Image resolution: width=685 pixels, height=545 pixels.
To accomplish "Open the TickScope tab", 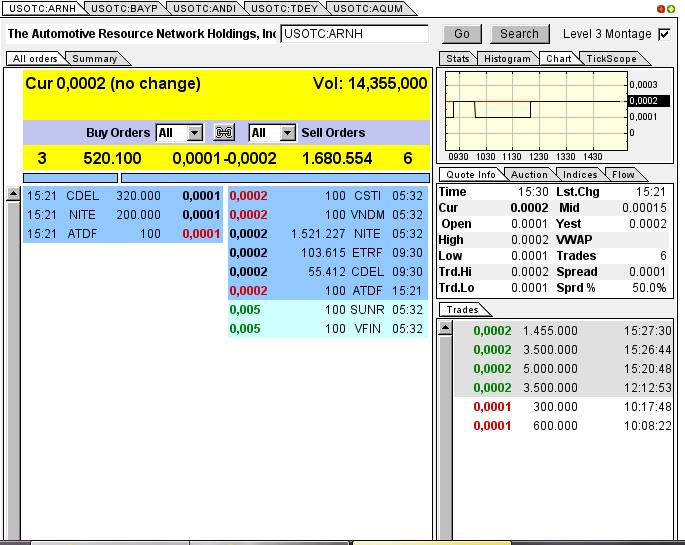I will (x=610, y=59).
